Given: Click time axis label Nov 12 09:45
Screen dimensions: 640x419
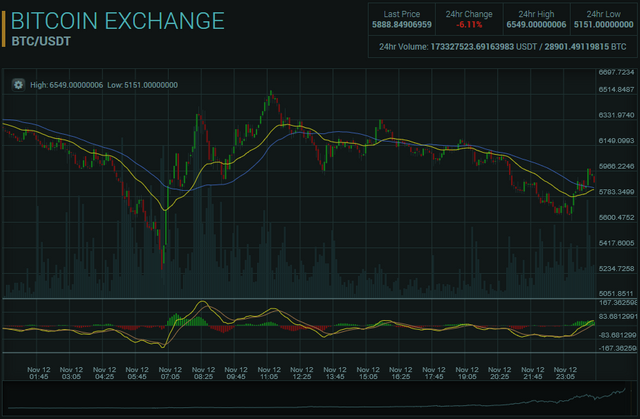Looking at the screenshot, I should 236,373.
